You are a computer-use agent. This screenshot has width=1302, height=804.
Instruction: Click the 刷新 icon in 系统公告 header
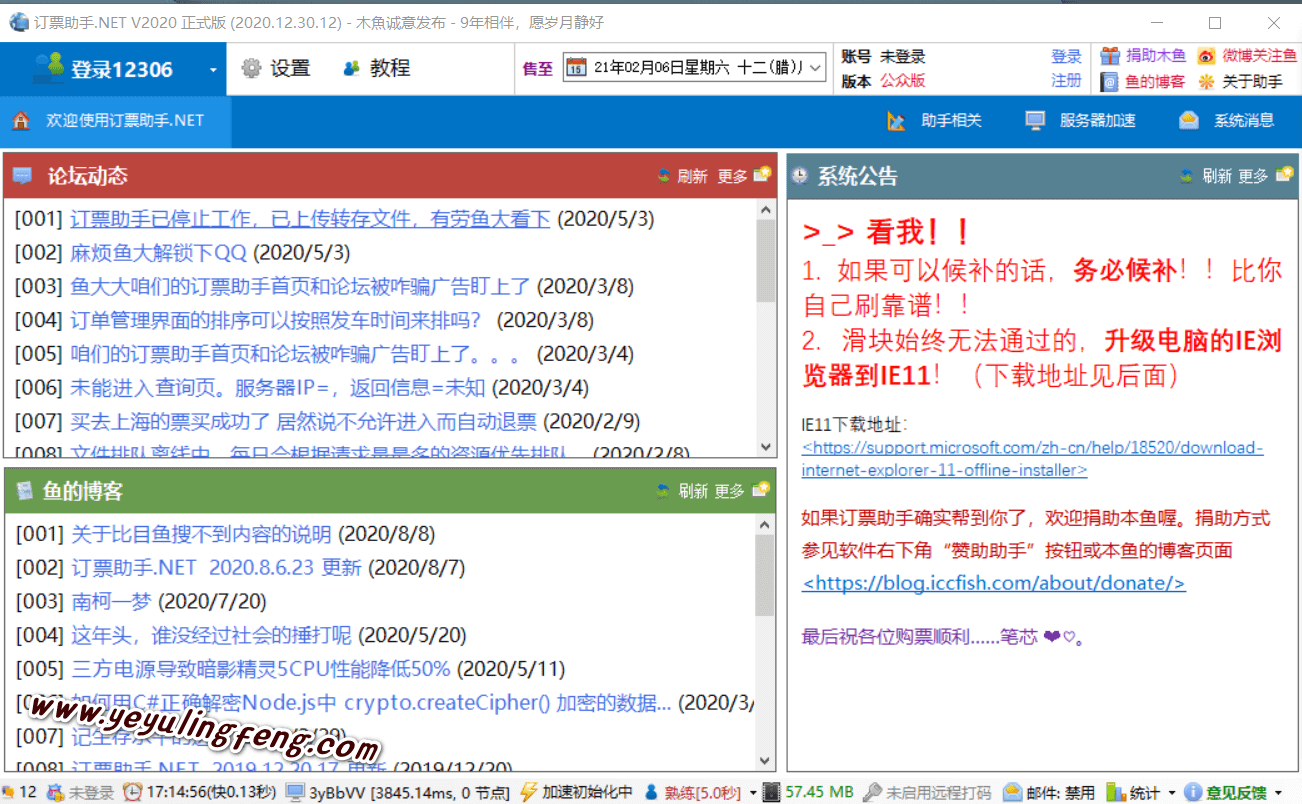(1187, 176)
